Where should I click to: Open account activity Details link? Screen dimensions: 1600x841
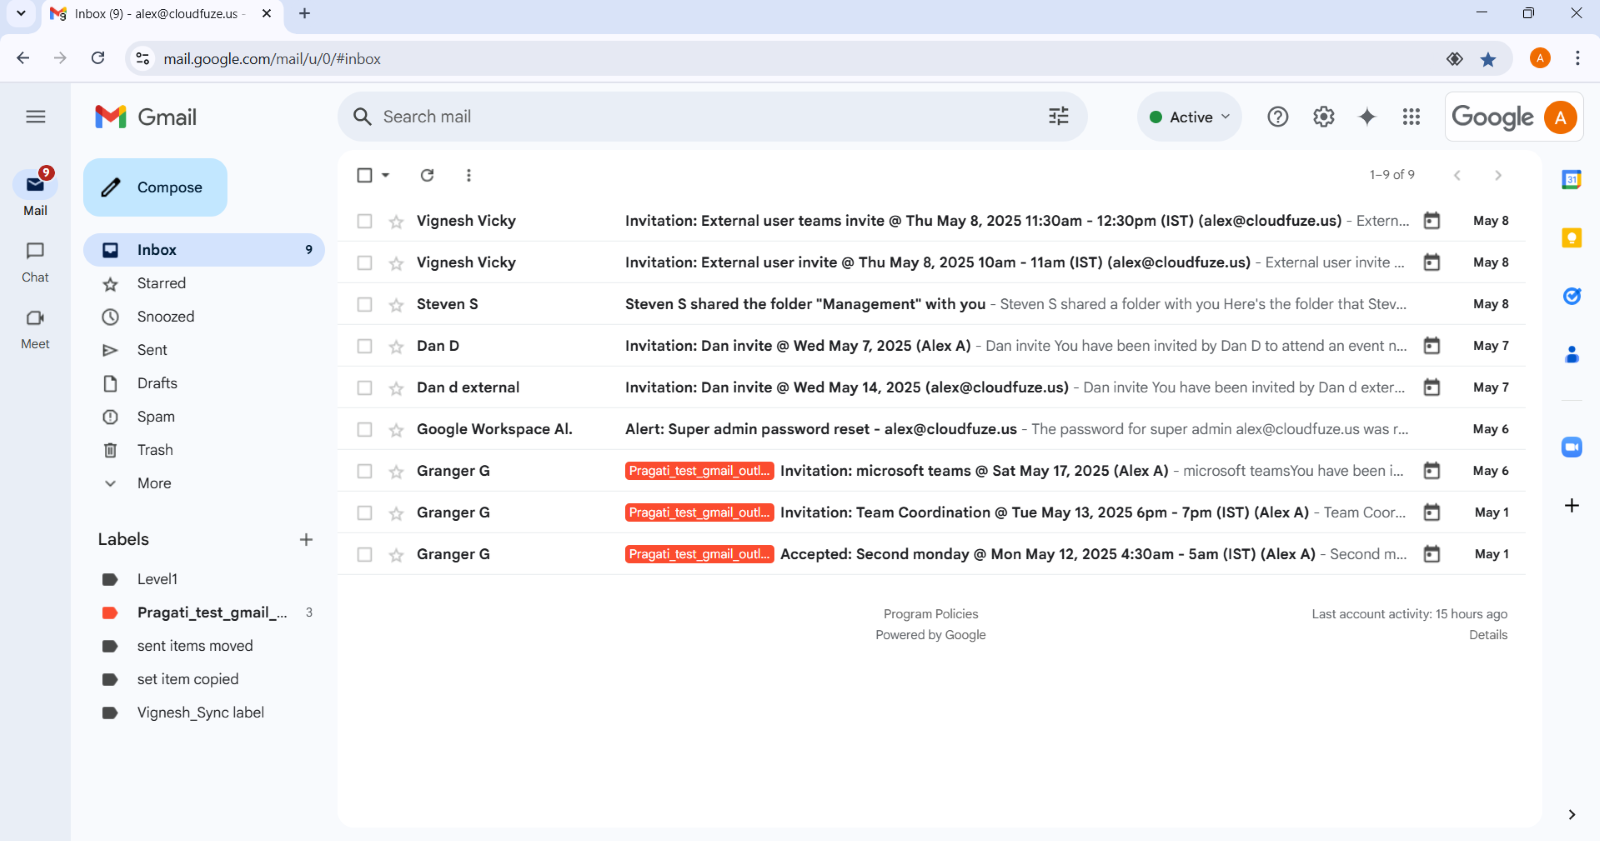[x=1488, y=635]
